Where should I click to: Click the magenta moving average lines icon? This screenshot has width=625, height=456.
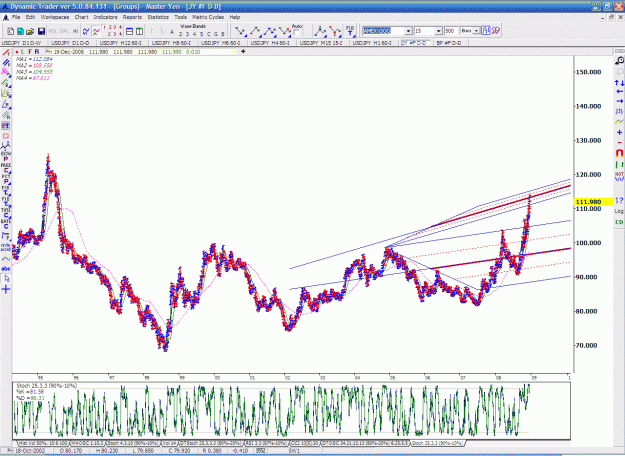pyautogui.click(x=96, y=31)
